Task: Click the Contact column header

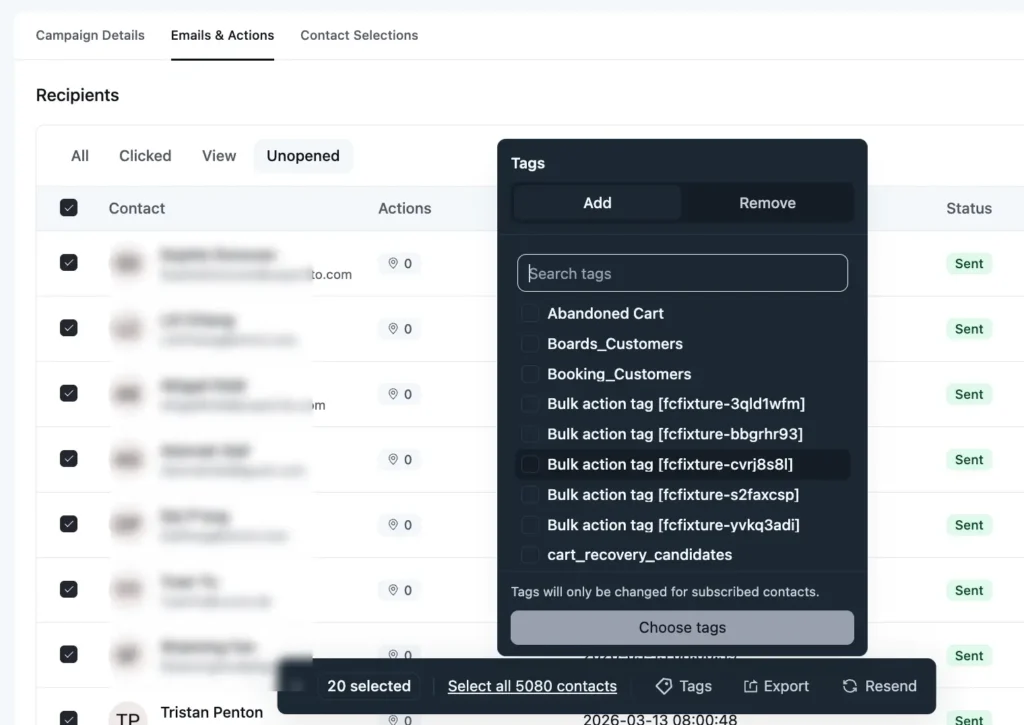Action: (136, 208)
